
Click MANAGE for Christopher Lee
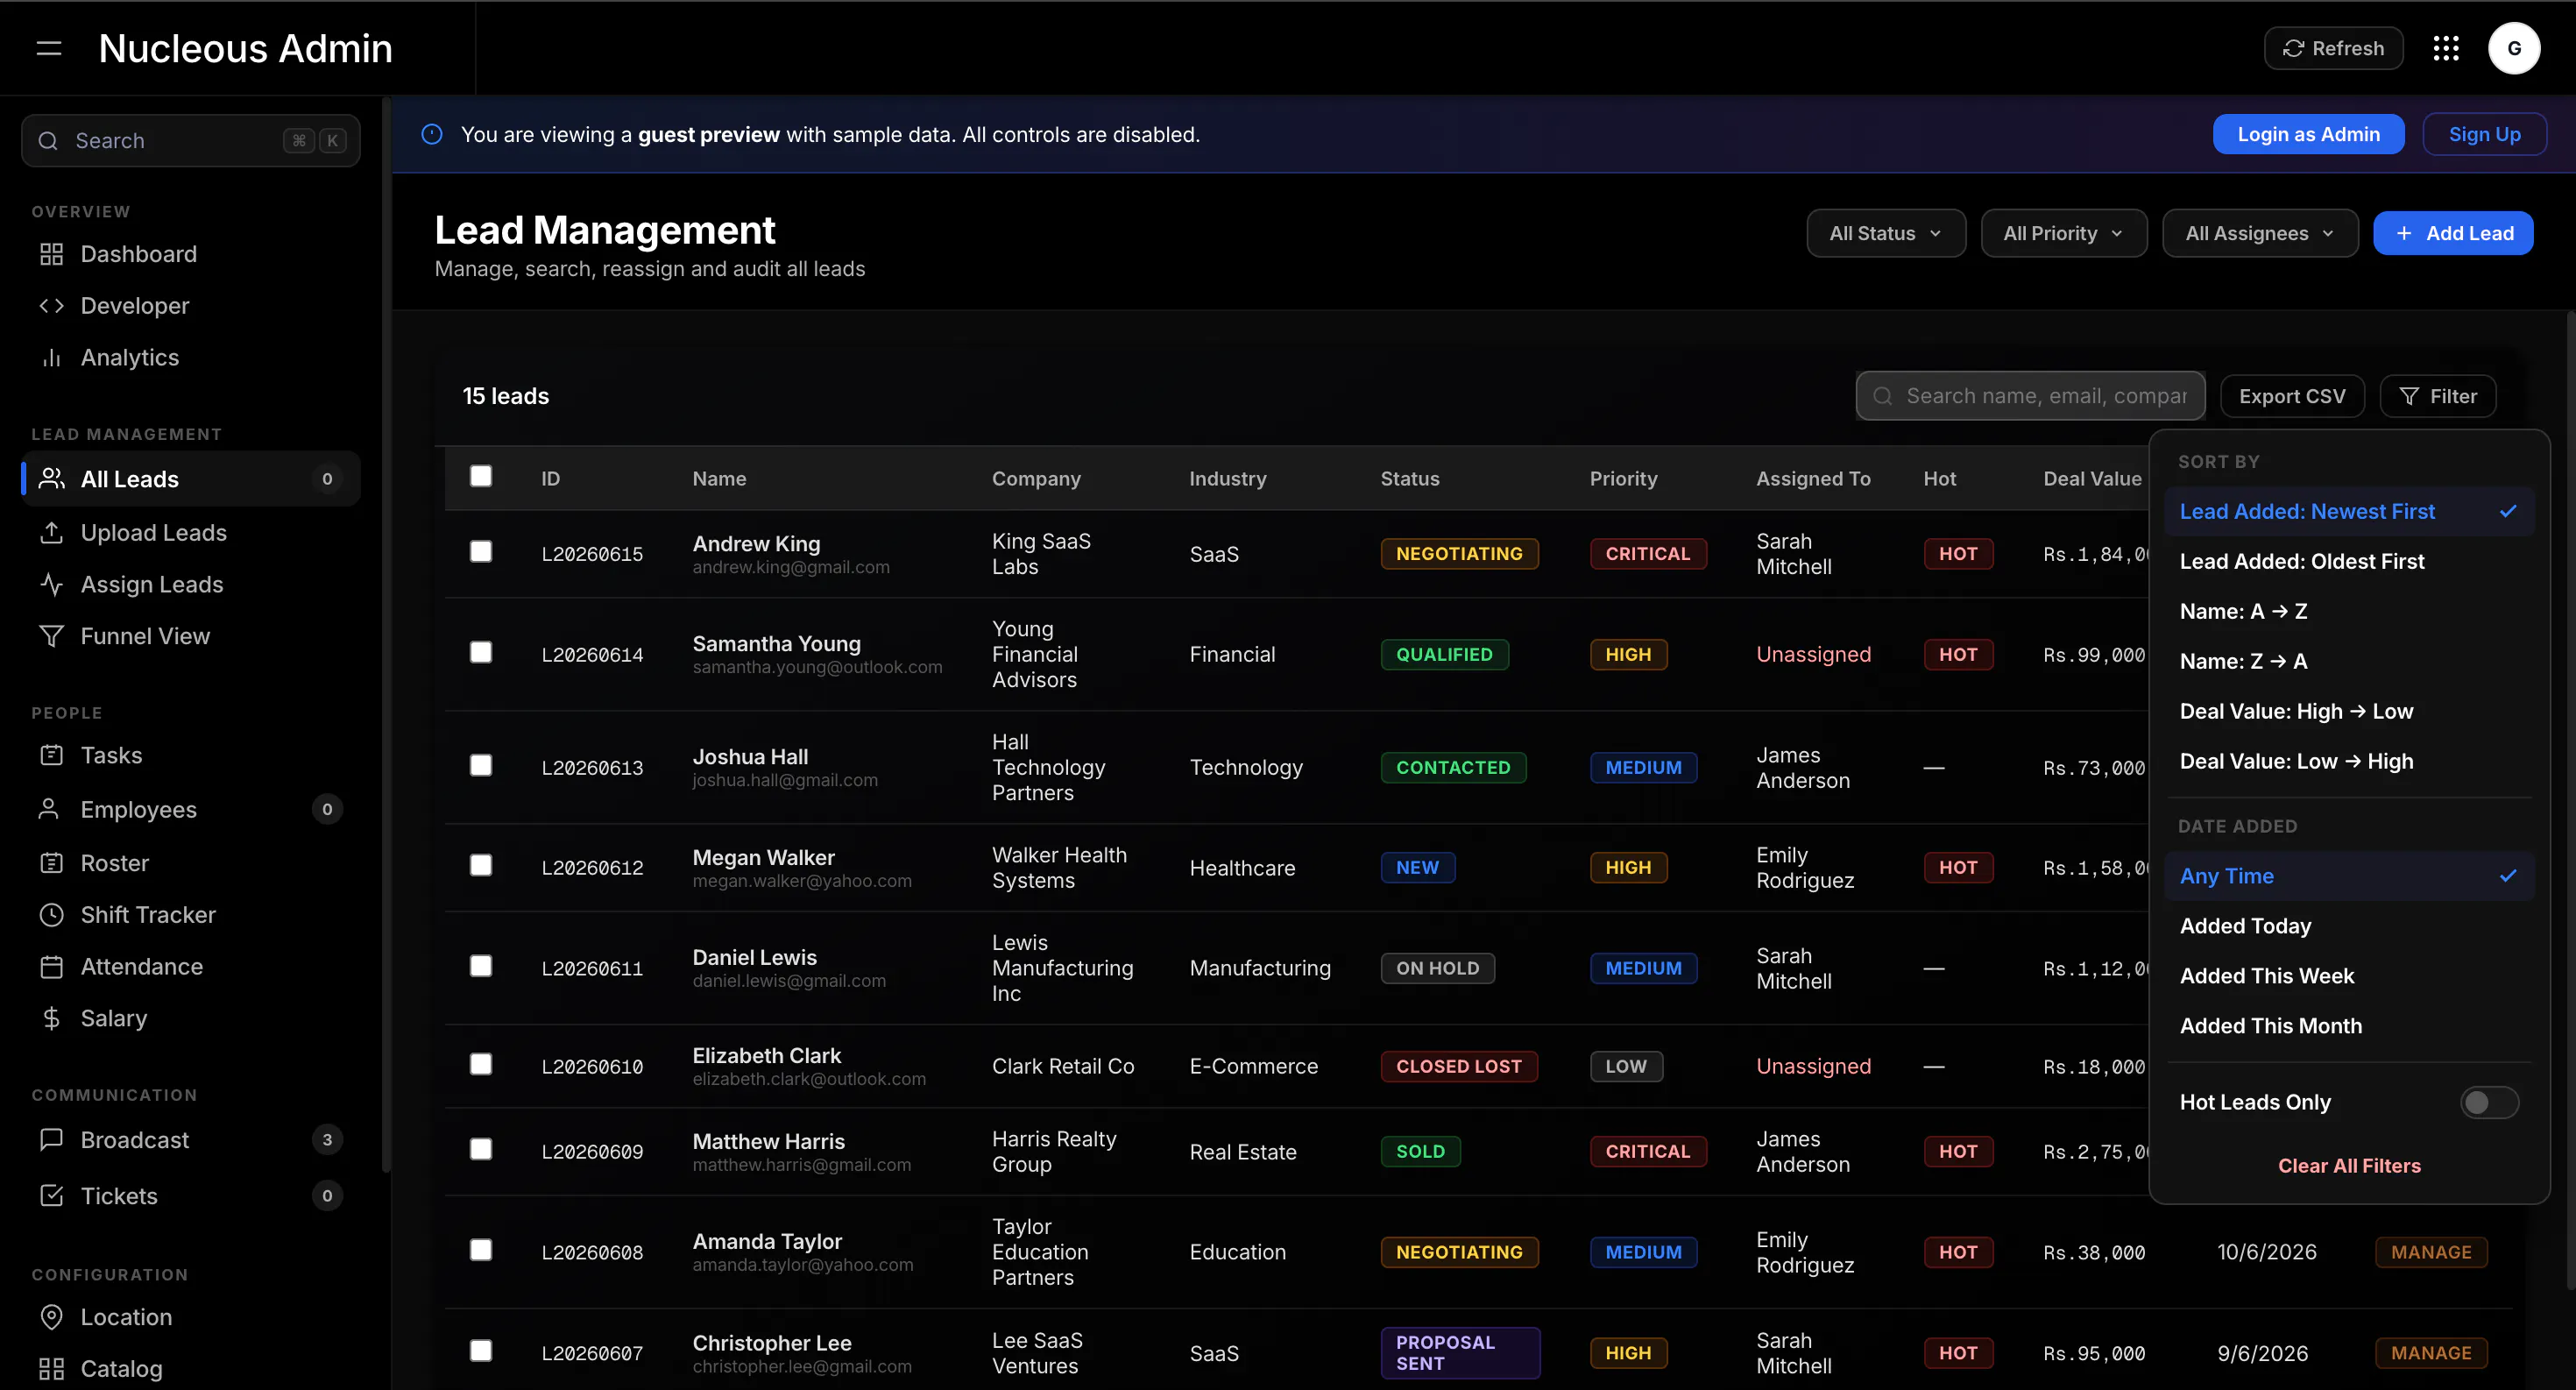2431,1353
